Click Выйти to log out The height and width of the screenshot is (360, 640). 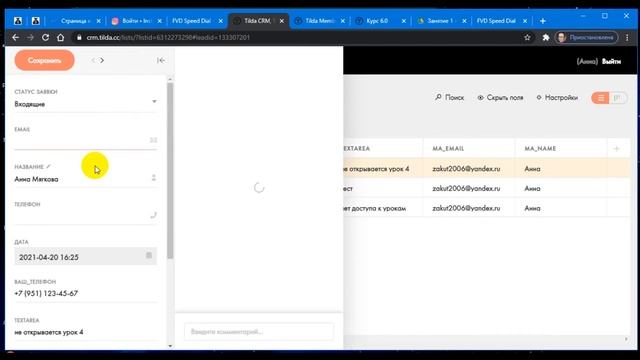(611, 62)
